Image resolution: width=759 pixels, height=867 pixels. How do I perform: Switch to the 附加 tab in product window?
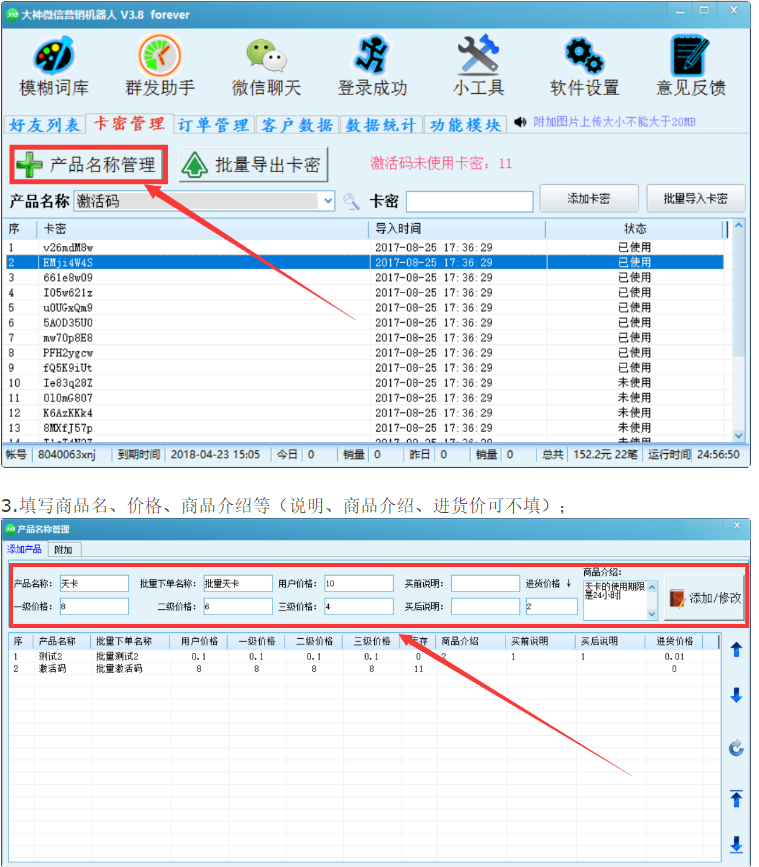63,549
